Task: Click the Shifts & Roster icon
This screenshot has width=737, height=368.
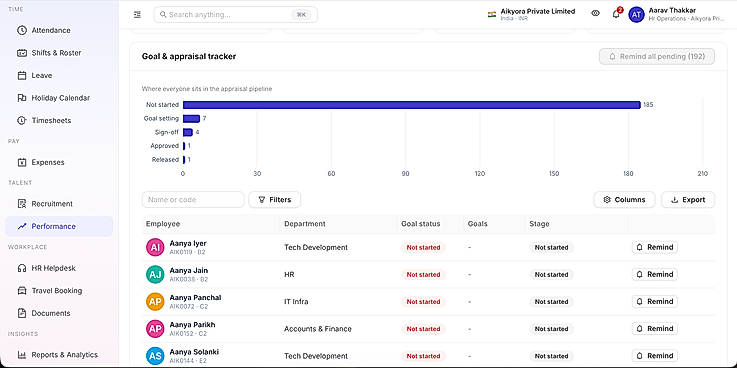Action: click(x=22, y=53)
